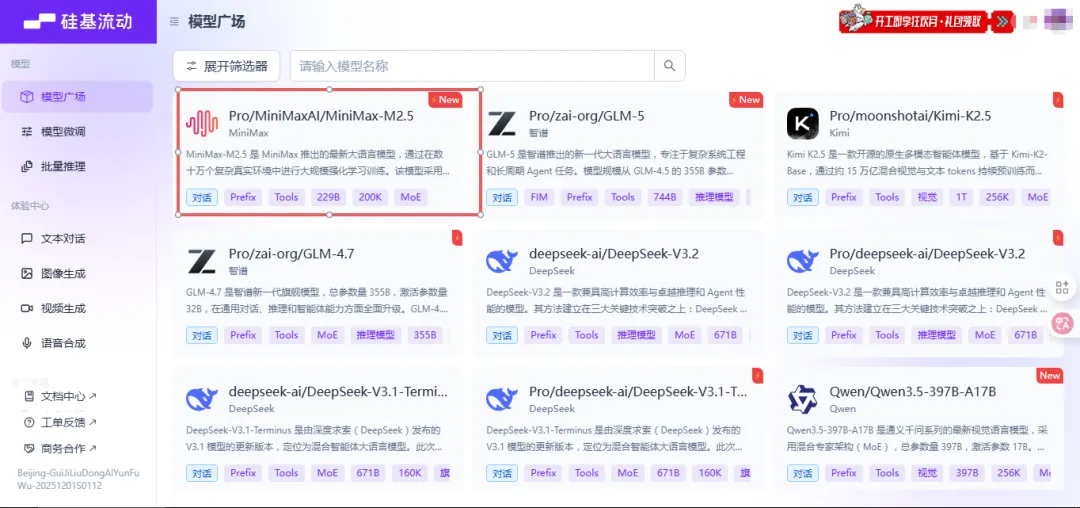Click the 744B tag on GLM-5 card
Viewport: 1080px width, 508px height.
coord(664,198)
